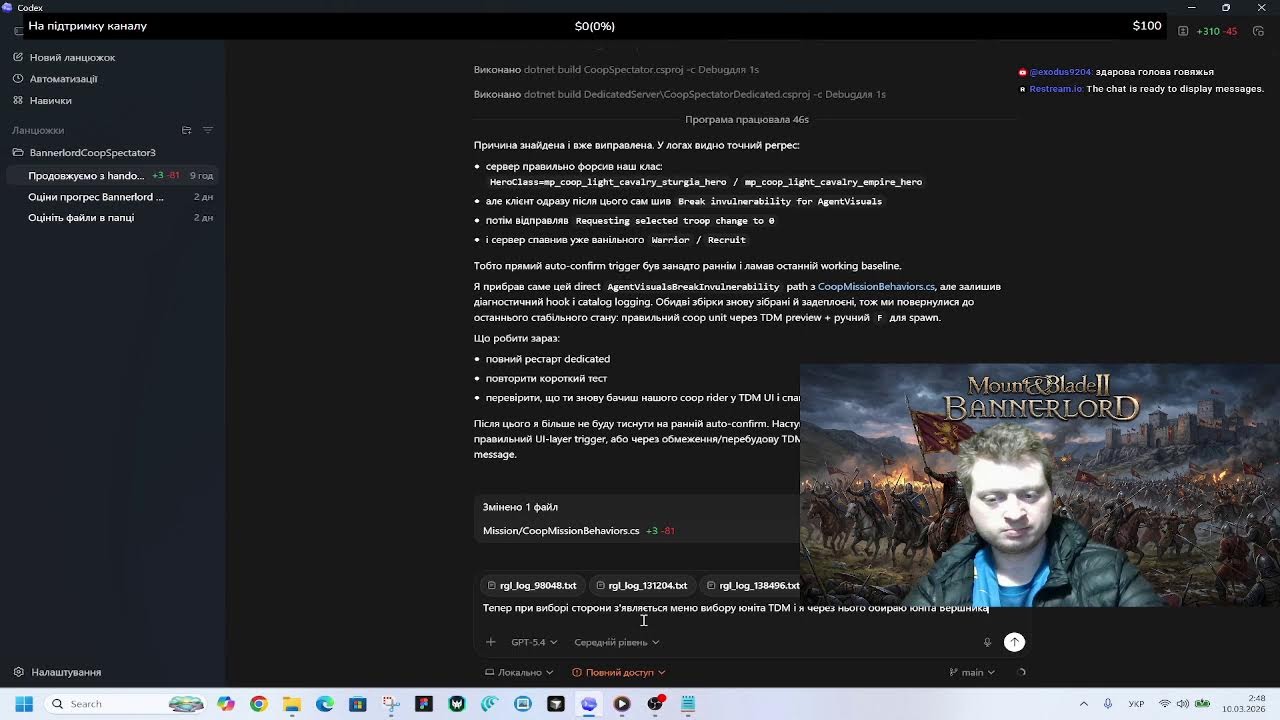This screenshot has height=720, width=1280.
Task: Open Copilot from the taskbar
Action: [226, 704]
